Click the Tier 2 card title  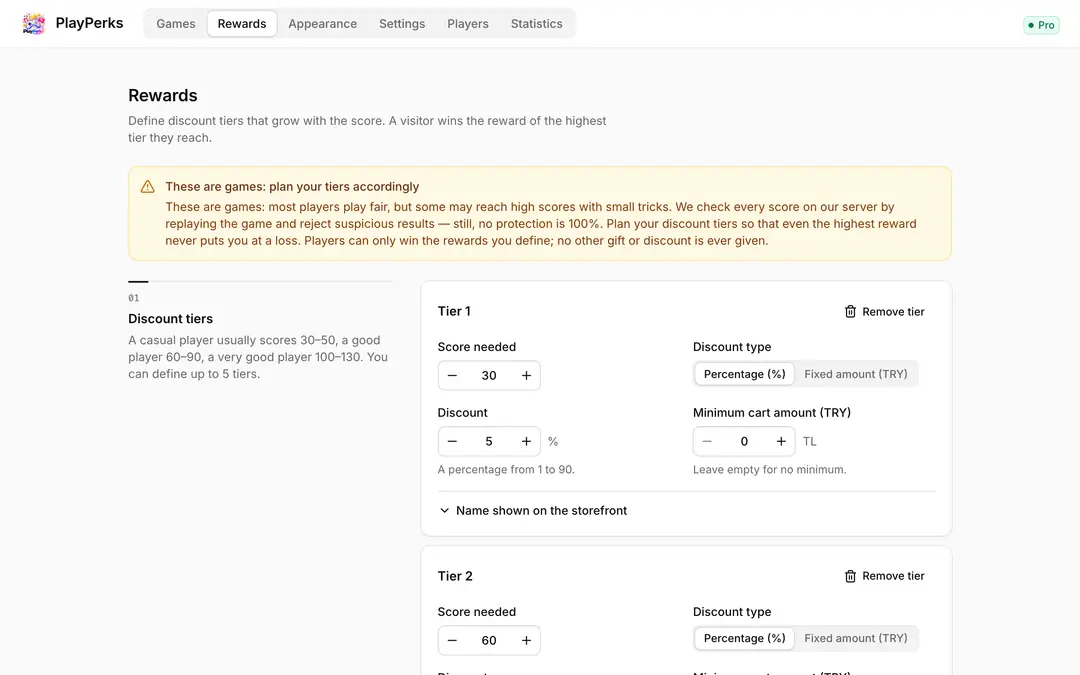coord(455,576)
